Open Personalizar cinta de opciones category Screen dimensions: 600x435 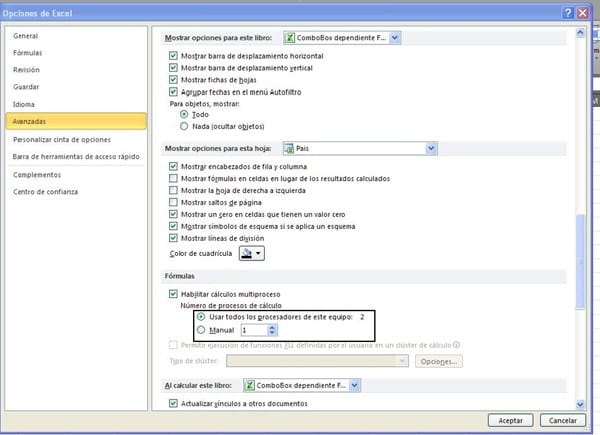click(x=62, y=140)
